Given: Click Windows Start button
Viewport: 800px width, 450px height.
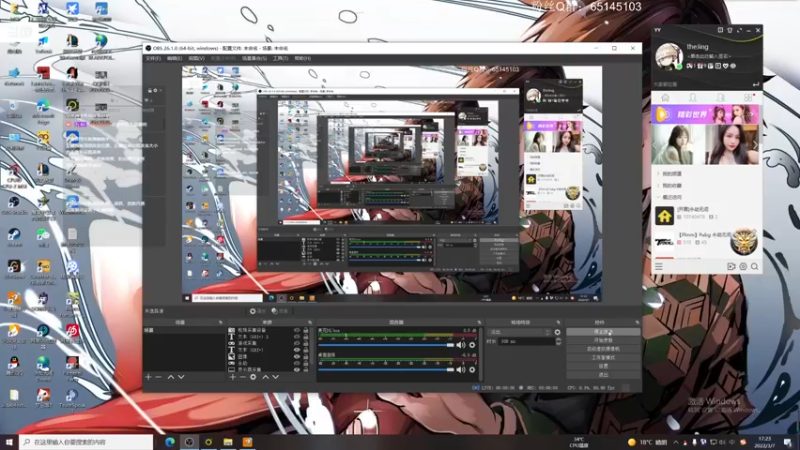Looking at the screenshot, I should pyautogui.click(x=9, y=442).
